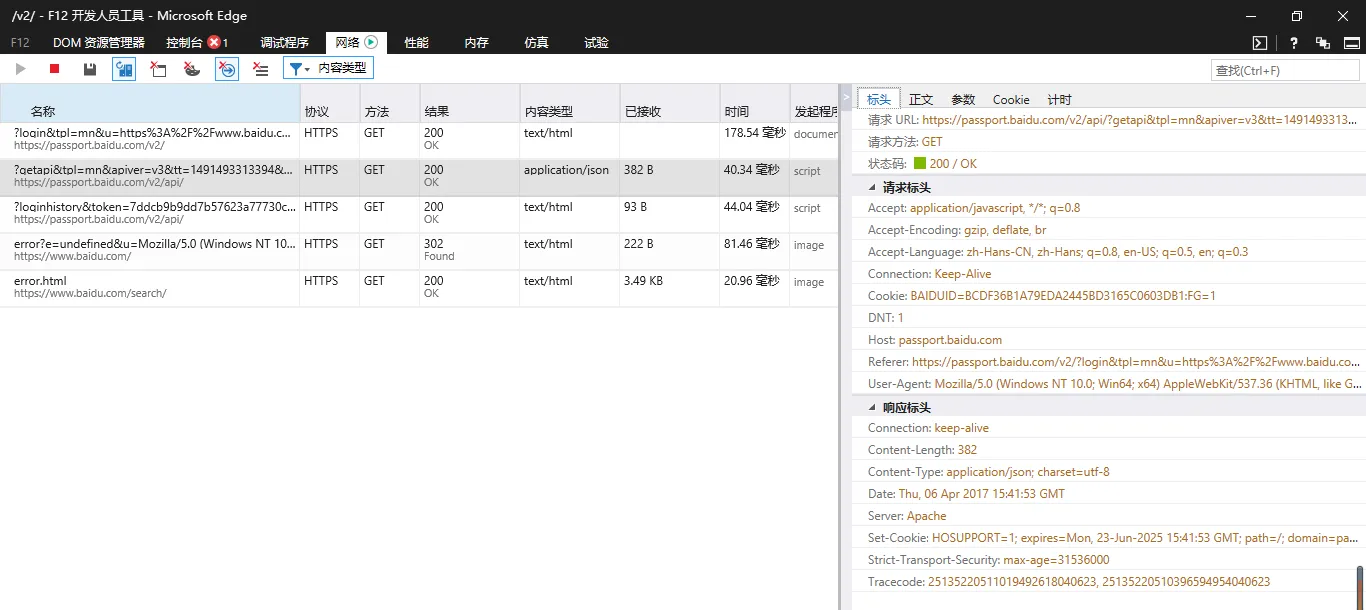The height and width of the screenshot is (610, 1366).
Task: Open the 计时 details tab
Action: (x=1059, y=99)
